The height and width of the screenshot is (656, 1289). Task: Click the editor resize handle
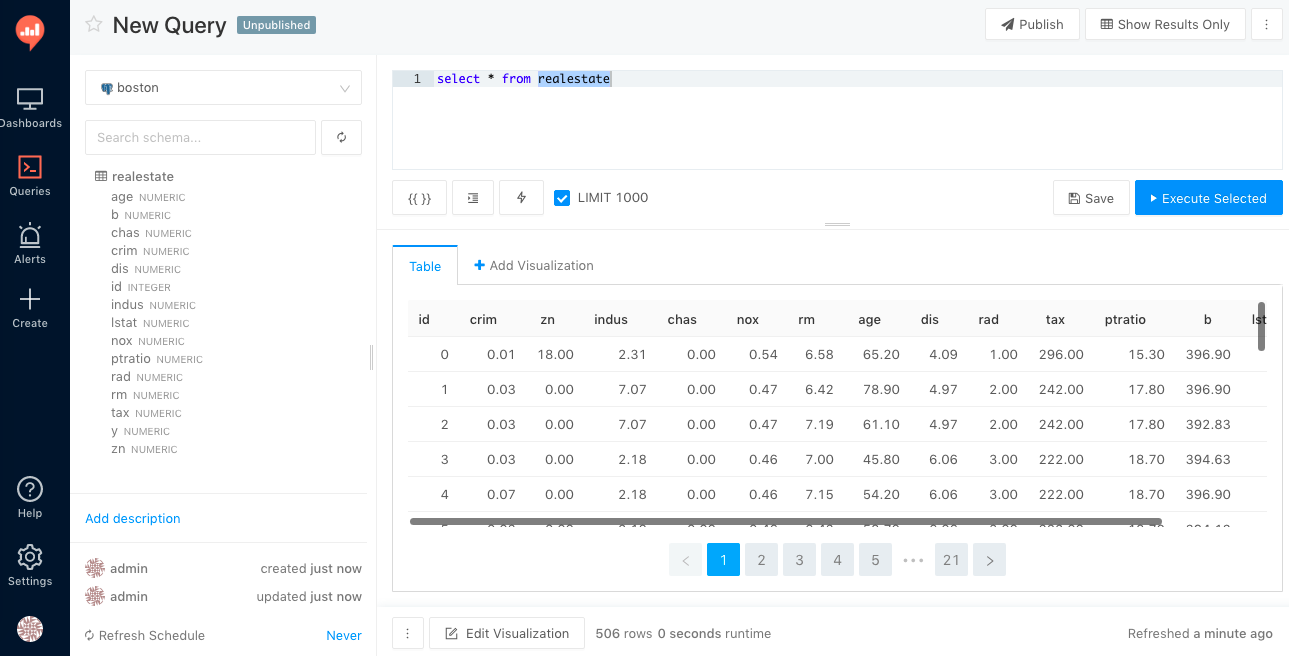coord(837,224)
